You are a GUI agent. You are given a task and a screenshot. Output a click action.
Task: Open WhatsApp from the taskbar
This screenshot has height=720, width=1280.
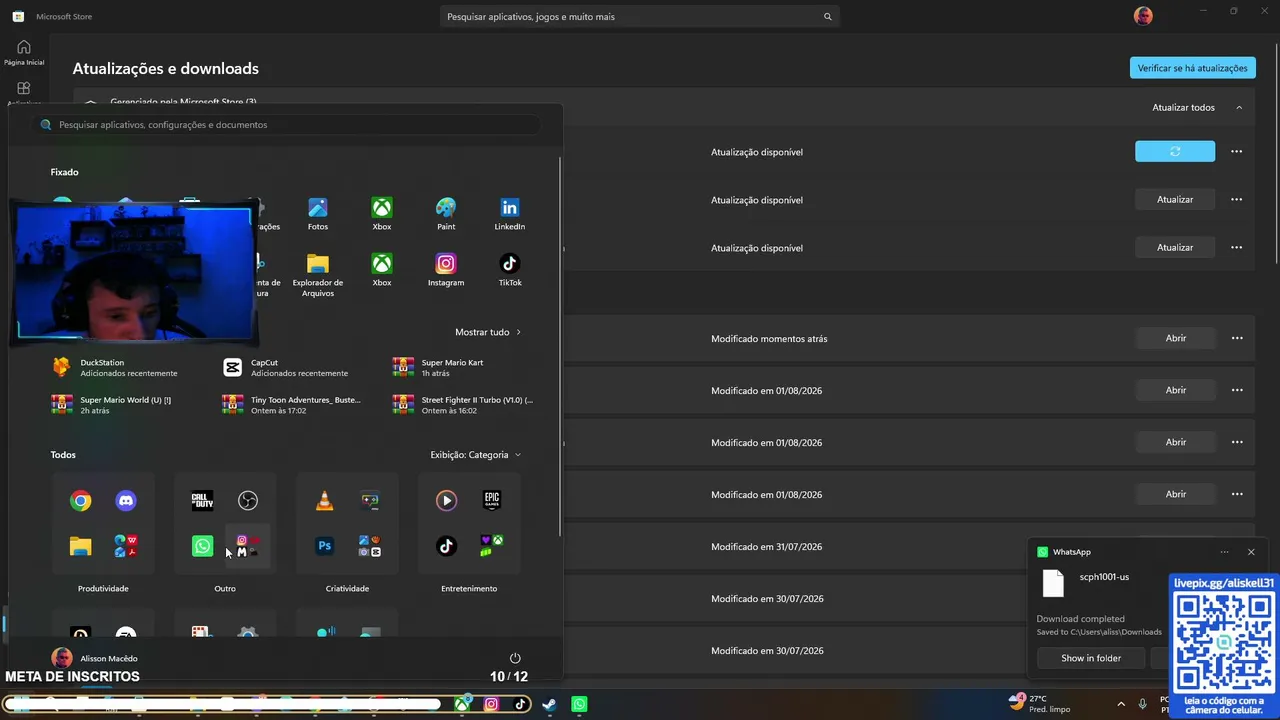tap(579, 704)
